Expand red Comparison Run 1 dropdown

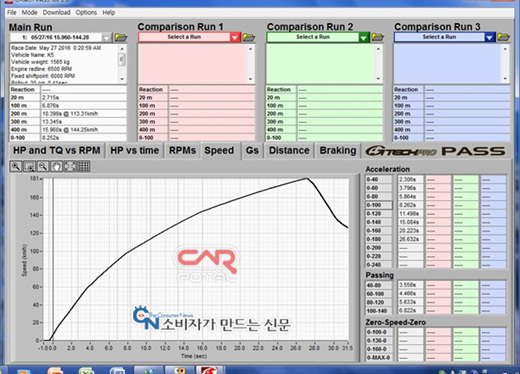235,37
